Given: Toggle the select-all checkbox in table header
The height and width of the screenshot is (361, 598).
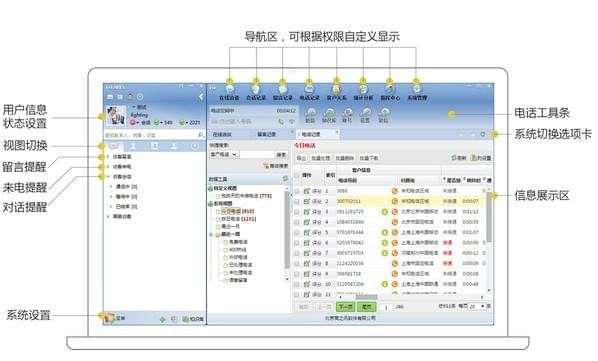Looking at the screenshot, I should (x=297, y=175).
